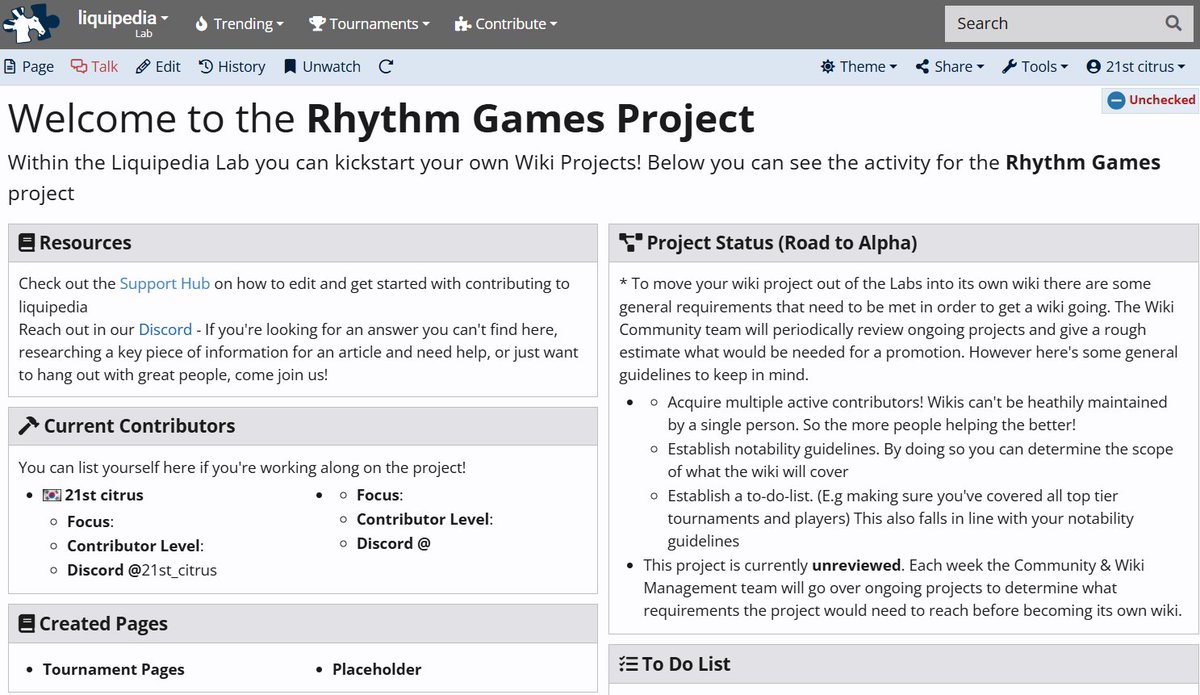The height and width of the screenshot is (695, 1200).
Task: Click the South Korea flag icon
Action: tap(52, 495)
